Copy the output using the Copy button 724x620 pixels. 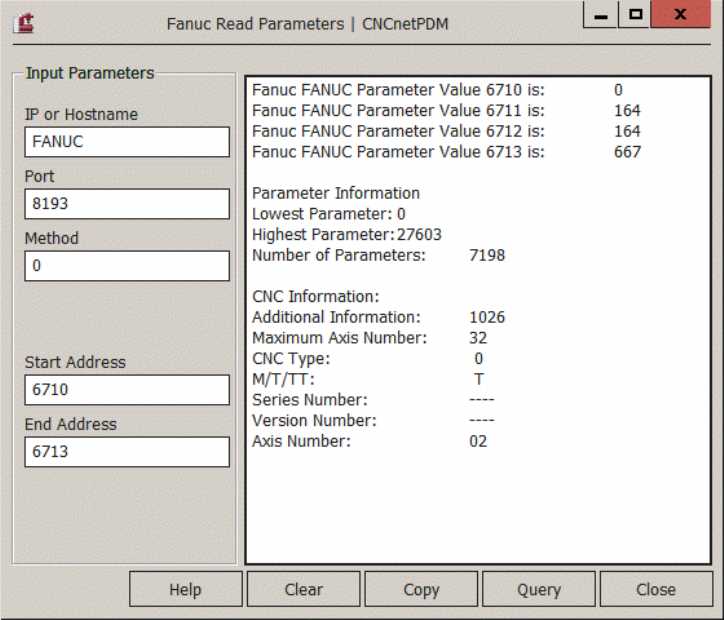point(421,589)
